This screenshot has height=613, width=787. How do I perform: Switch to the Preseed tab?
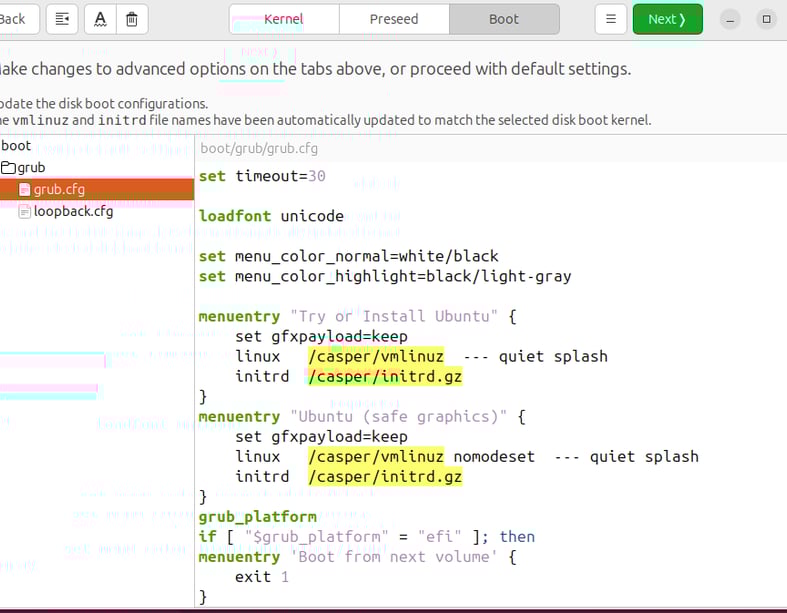[394, 19]
